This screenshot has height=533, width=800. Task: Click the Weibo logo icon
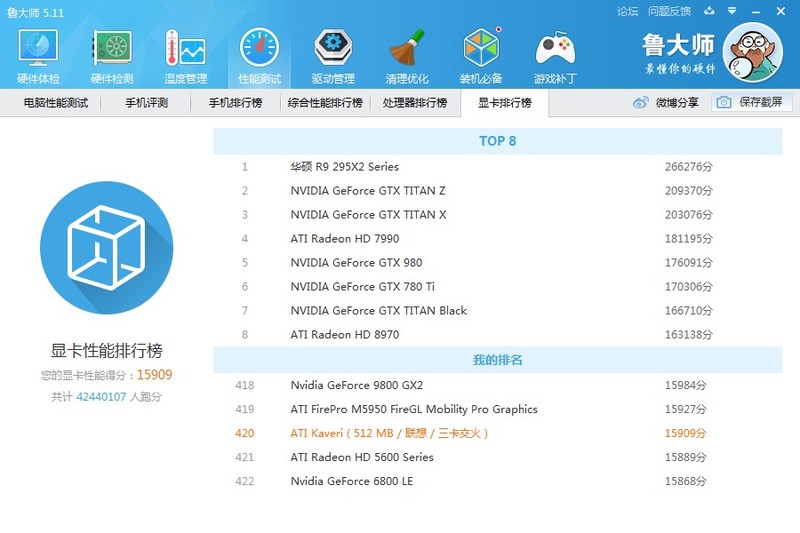click(x=640, y=103)
